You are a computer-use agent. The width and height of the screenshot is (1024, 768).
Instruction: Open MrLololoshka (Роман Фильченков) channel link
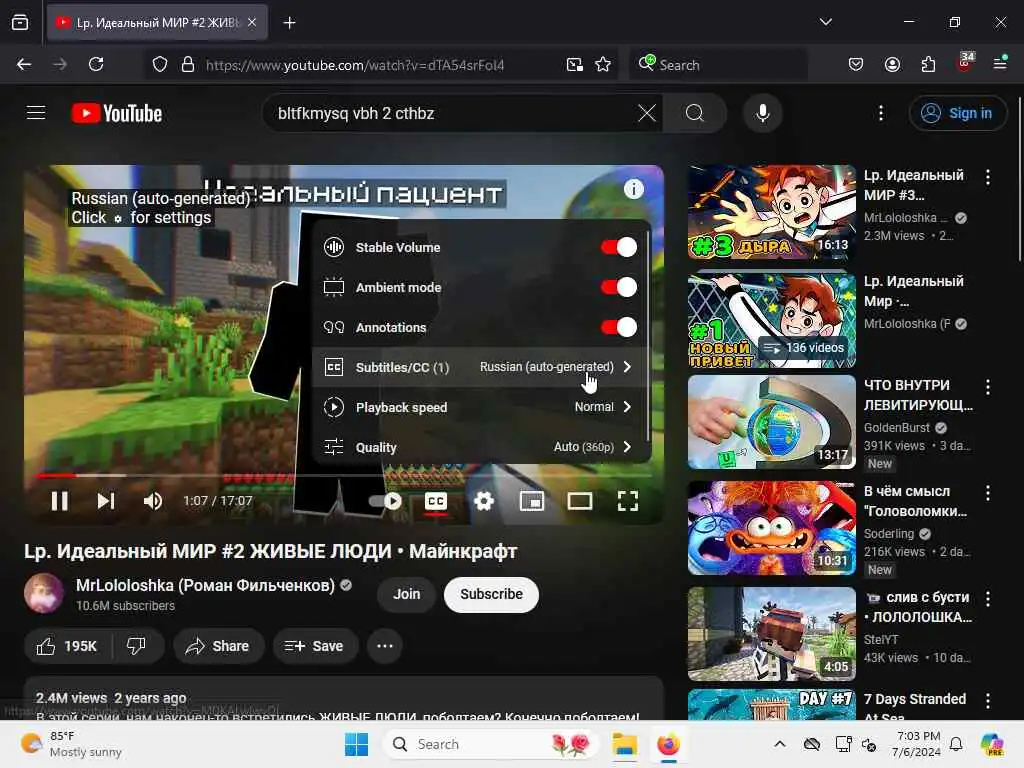coord(205,585)
